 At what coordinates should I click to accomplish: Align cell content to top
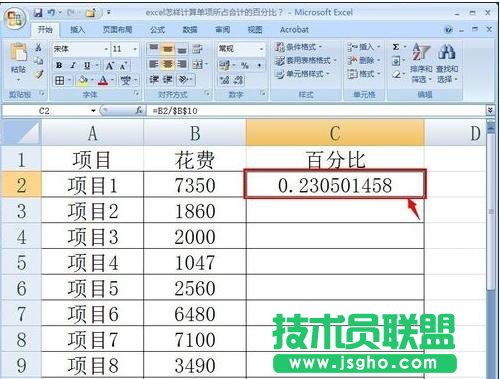pyautogui.click(x=154, y=49)
